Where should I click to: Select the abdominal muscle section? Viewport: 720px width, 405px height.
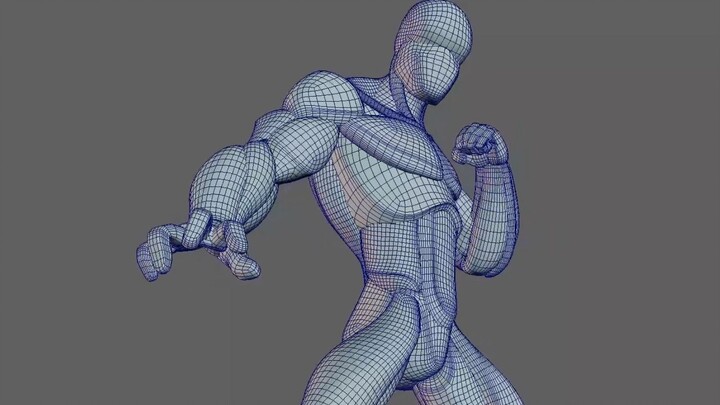pos(415,250)
